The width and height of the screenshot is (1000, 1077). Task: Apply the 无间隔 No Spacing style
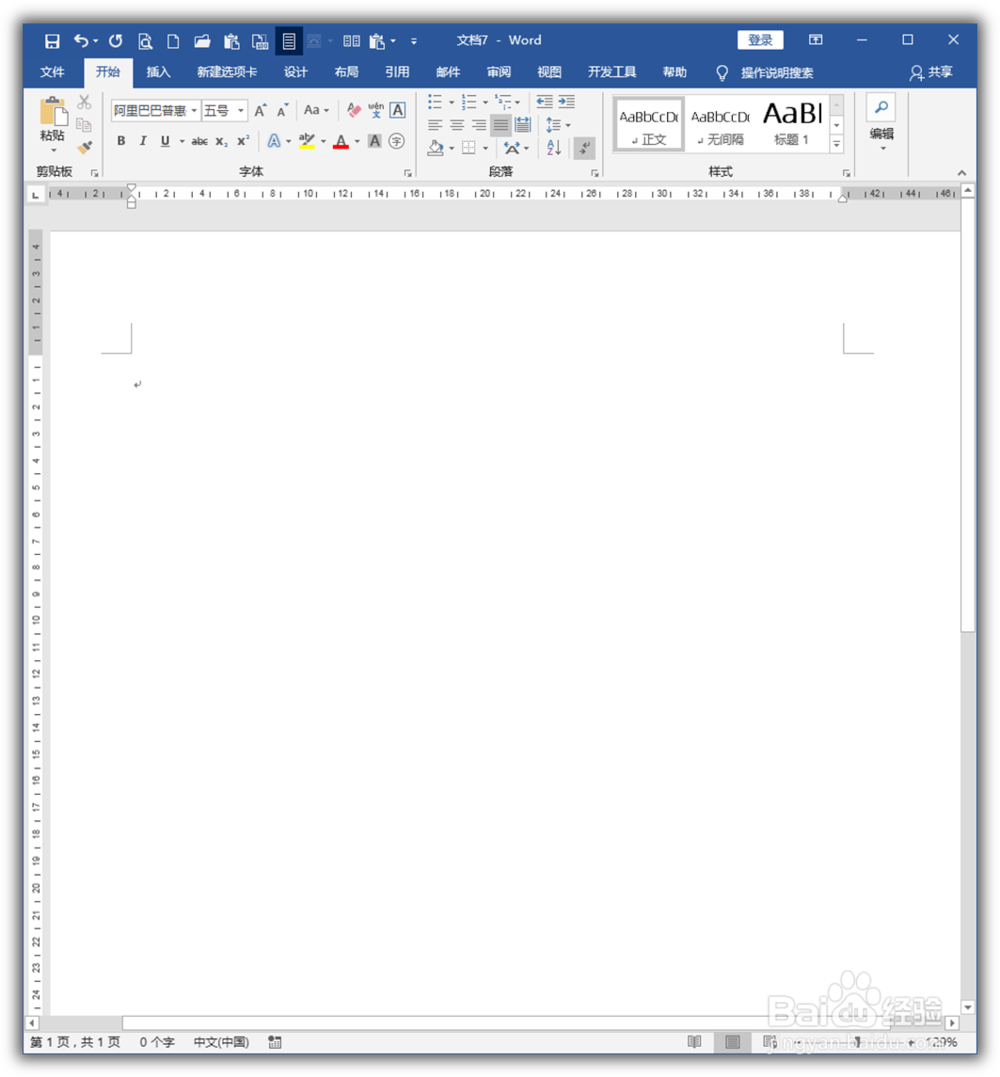pyautogui.click(x=720, y=124)
